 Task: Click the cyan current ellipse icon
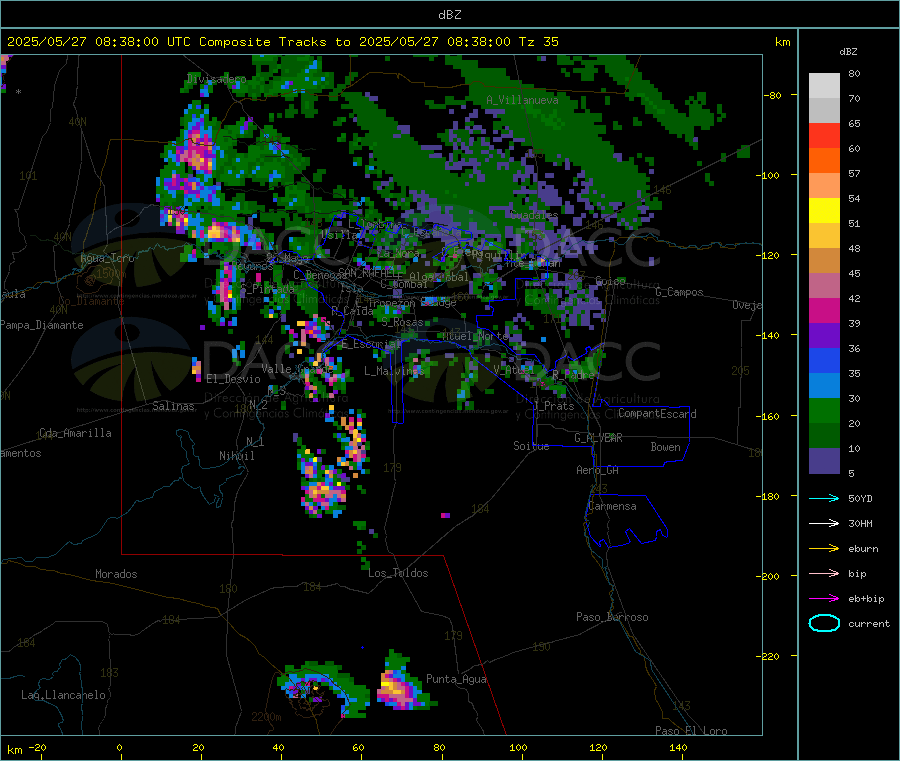824,623
